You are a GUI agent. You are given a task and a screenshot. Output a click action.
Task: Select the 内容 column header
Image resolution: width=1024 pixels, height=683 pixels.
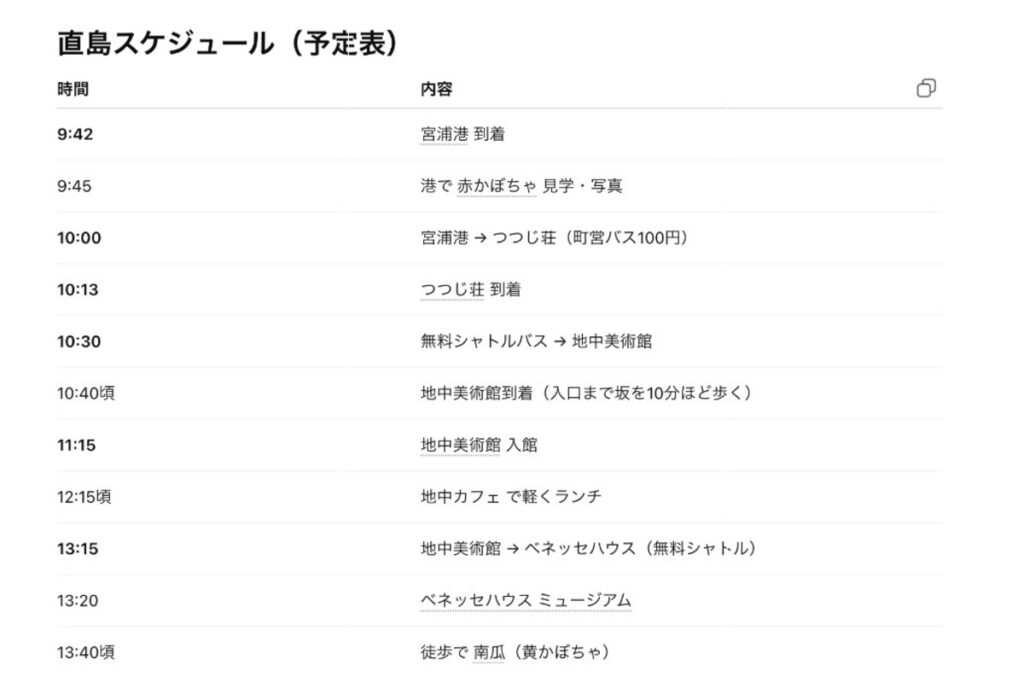coord(436,89)
